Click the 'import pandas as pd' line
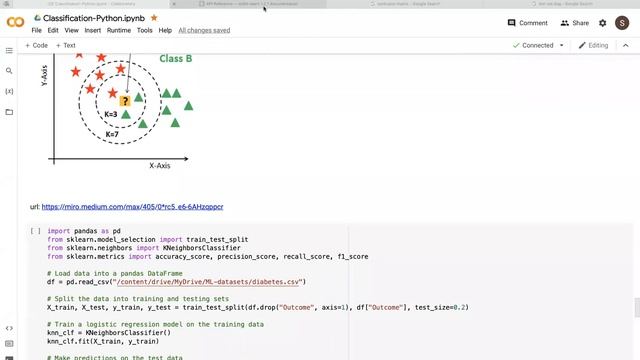Screen dimensions: 640x360 point(84,231)
